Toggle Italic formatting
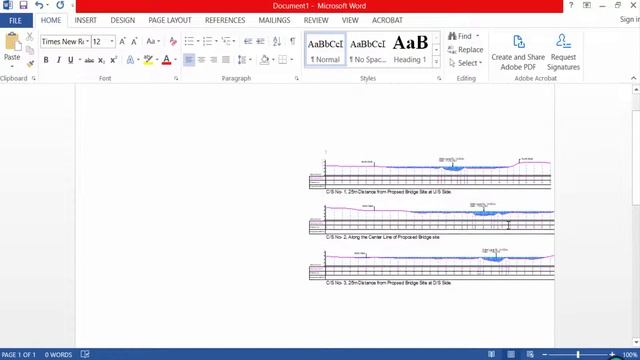This screenshot has width=640, height=360. 58,60
